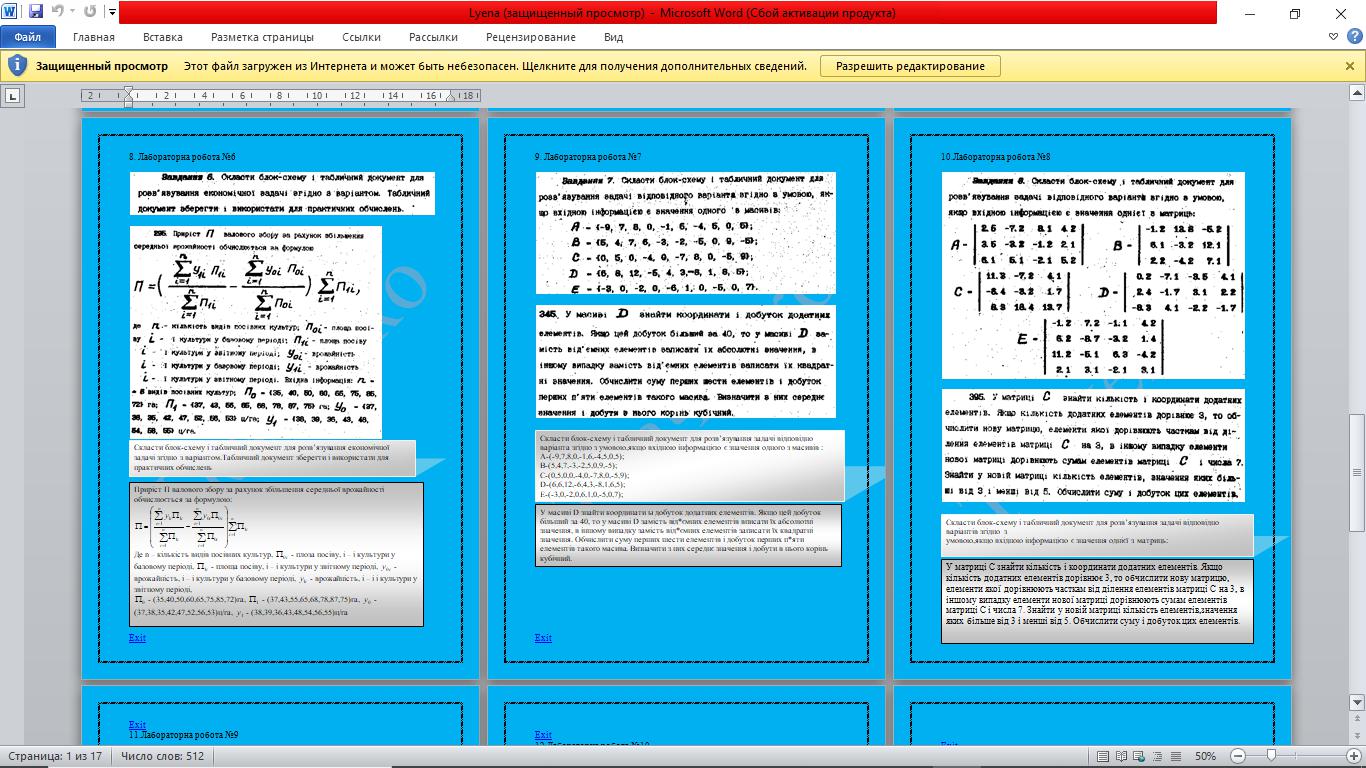
Task: Open the Файл tab
Action: pos(28,37)
